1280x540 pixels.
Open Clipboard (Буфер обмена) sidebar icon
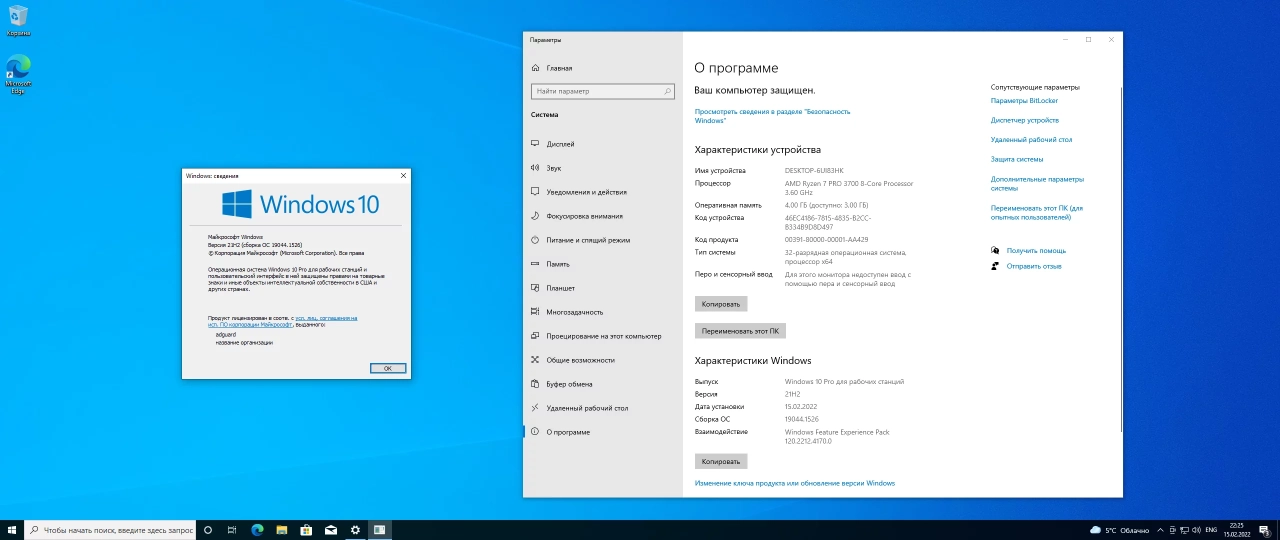tap(534, 384)
